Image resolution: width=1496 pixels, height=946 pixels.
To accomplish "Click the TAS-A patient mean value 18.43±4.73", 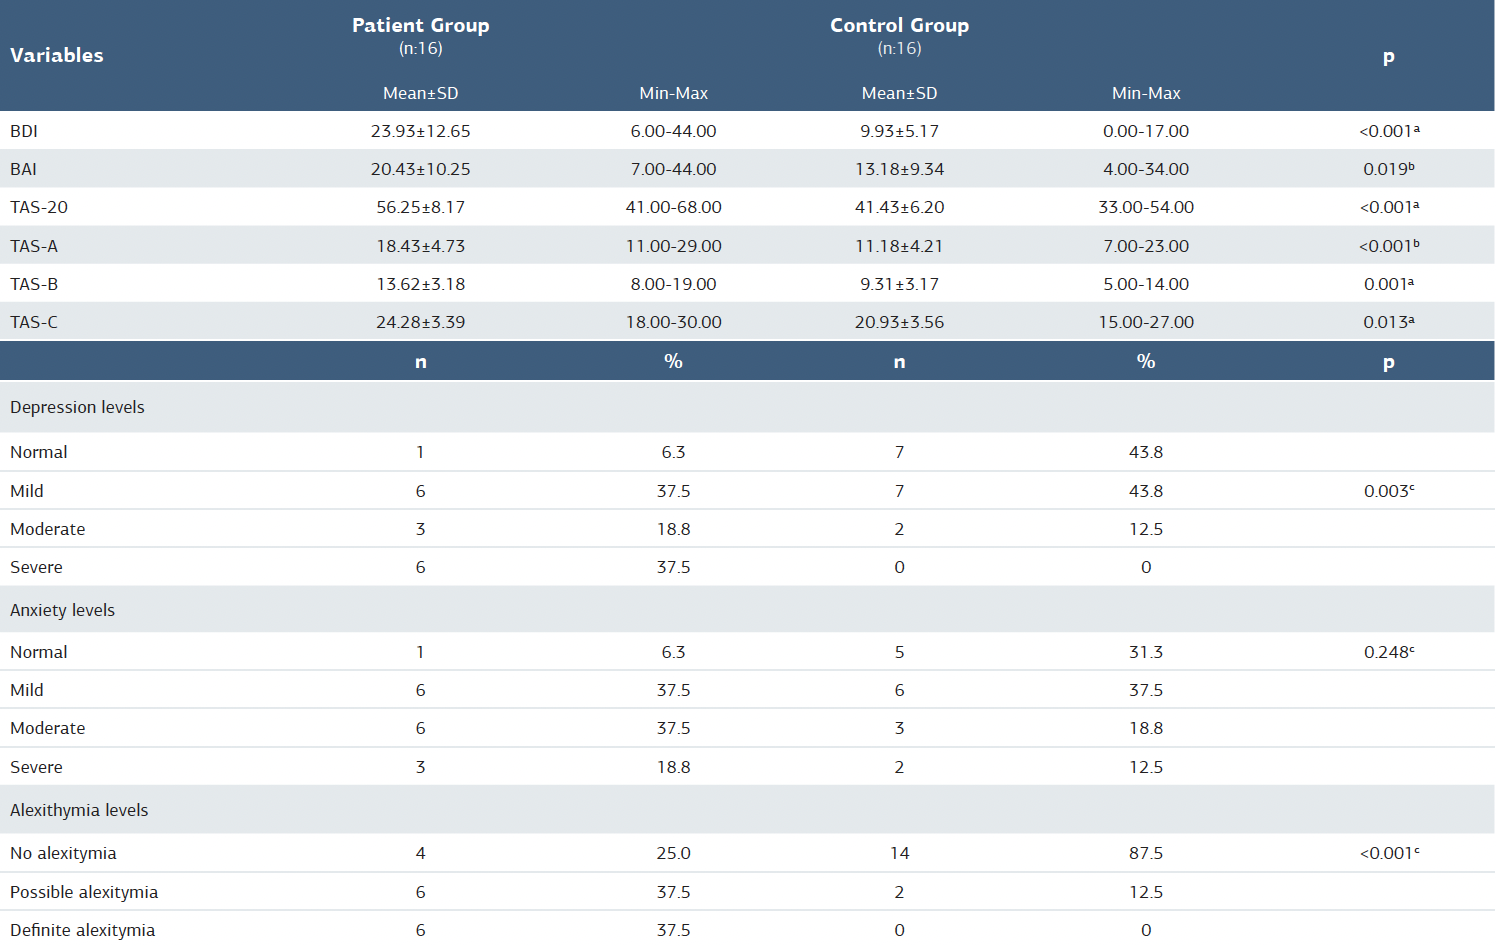I will 420,246.
